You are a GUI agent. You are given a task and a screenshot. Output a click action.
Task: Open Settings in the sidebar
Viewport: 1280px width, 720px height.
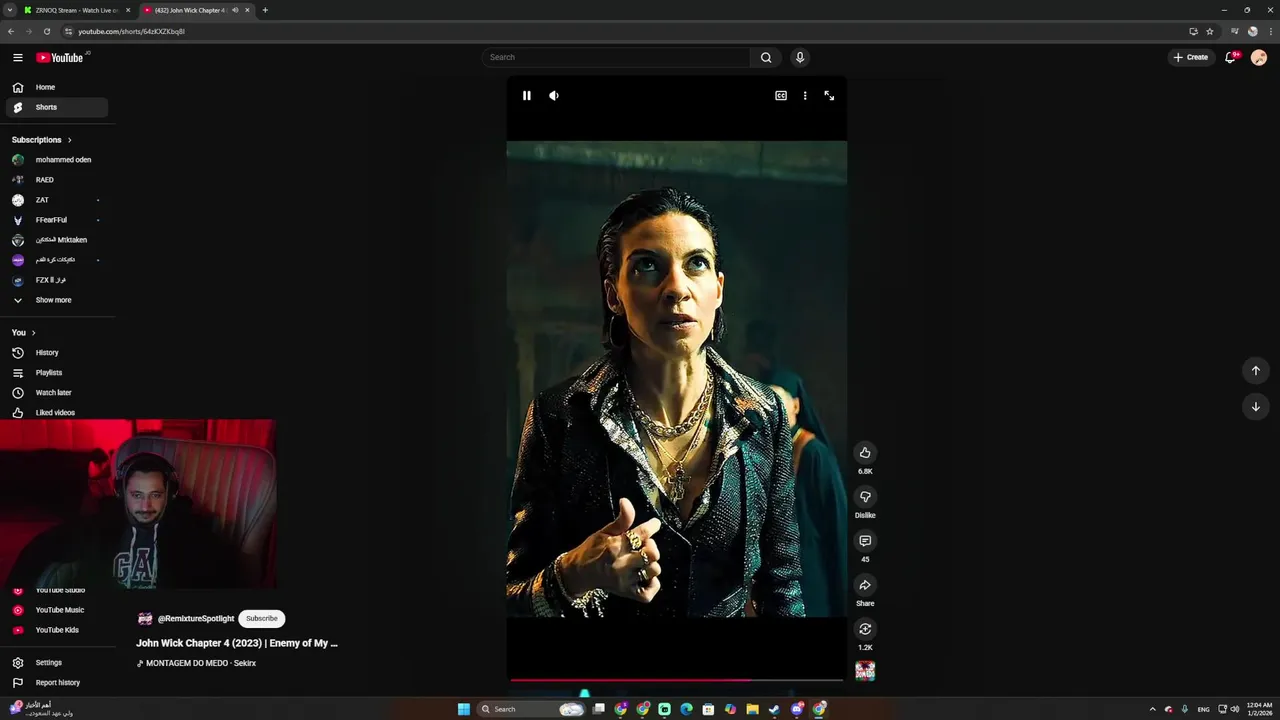click(57, 663)
